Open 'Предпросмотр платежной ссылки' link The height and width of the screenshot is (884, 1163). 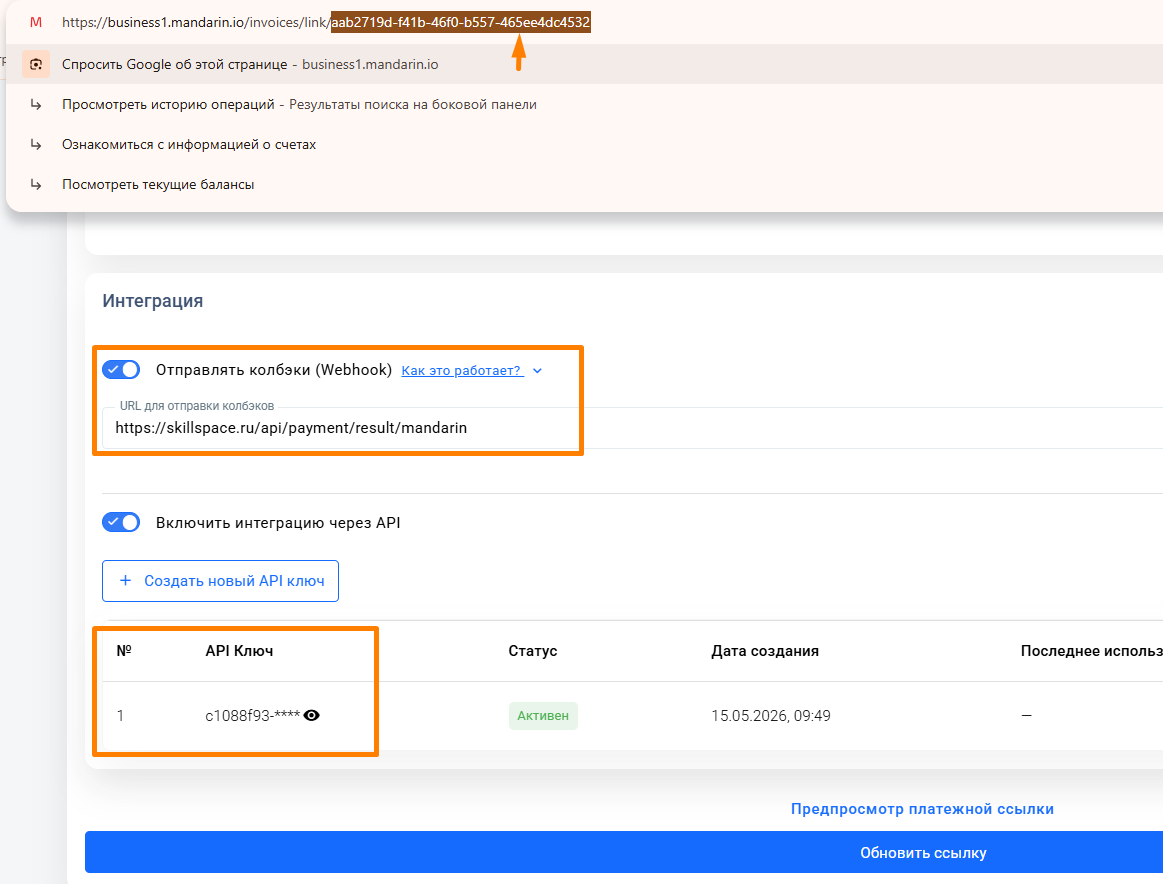pos(922,809)
